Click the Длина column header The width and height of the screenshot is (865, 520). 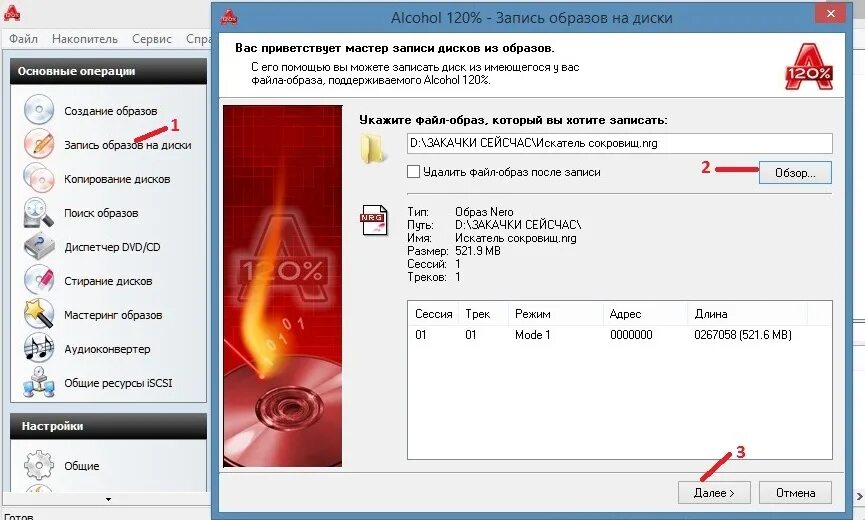point(711,314)
